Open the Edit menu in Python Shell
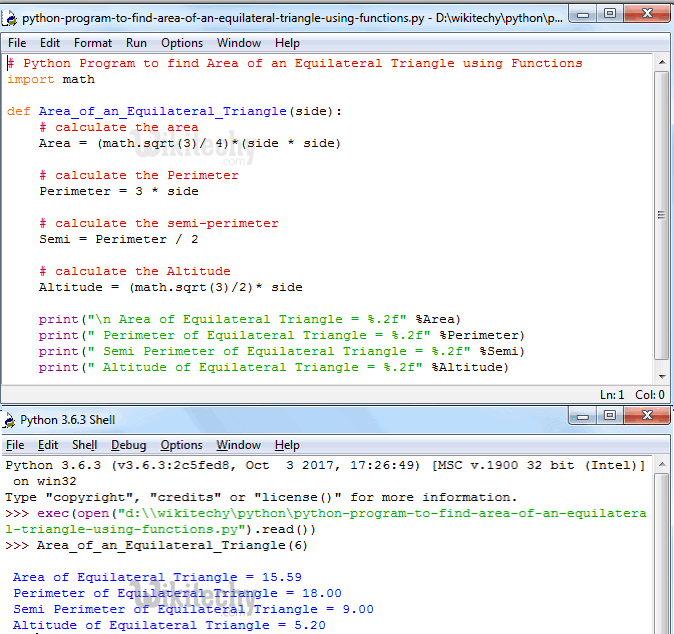The image size is (674, 634). pyautogui.click(x=48, y=445)
